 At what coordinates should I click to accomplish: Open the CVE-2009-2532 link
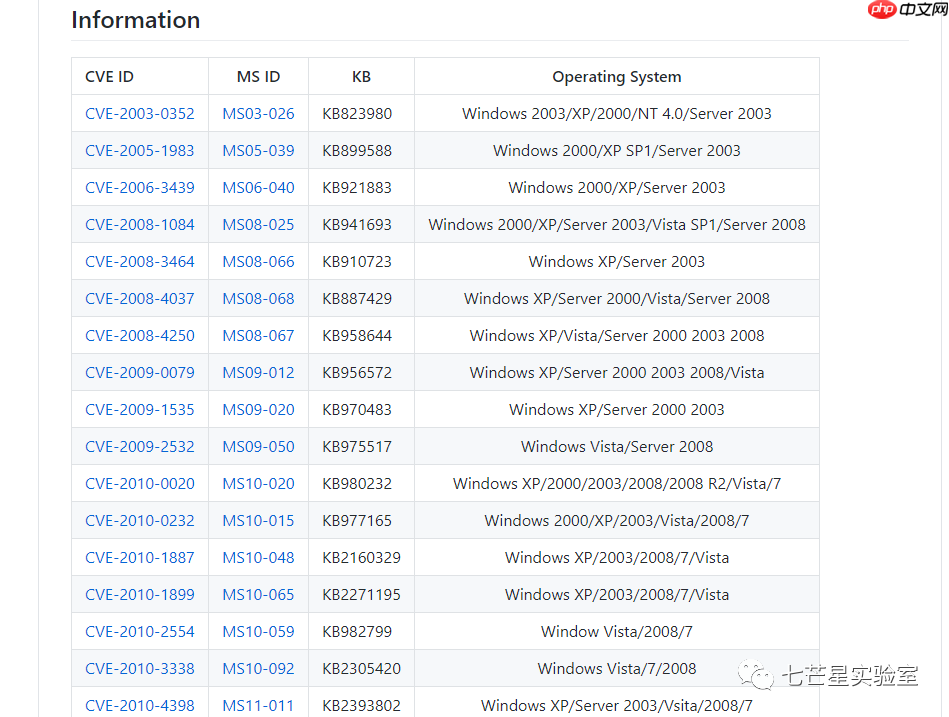click(140, 447)
